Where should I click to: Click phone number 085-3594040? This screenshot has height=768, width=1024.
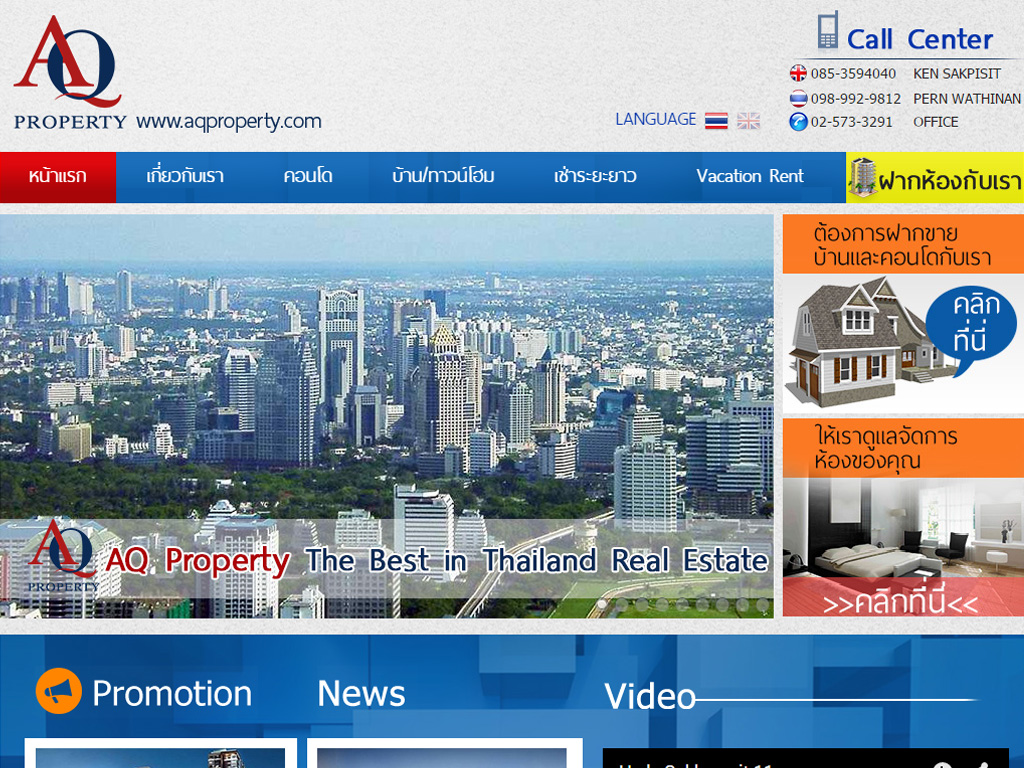click(853, 73)
